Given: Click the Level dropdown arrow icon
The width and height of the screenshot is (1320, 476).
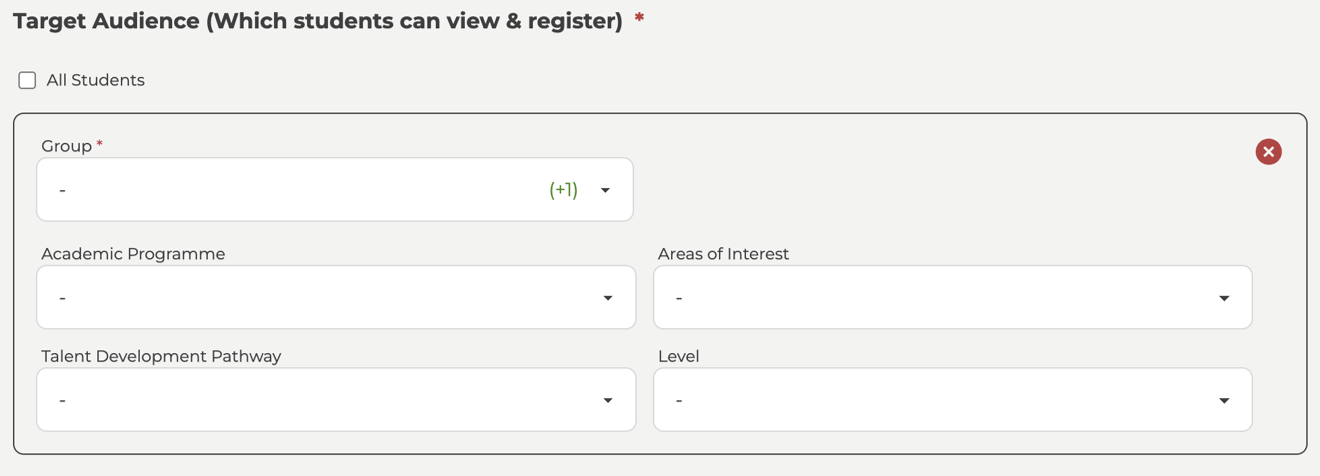Looking at the screenshot, I should 1224,401.
